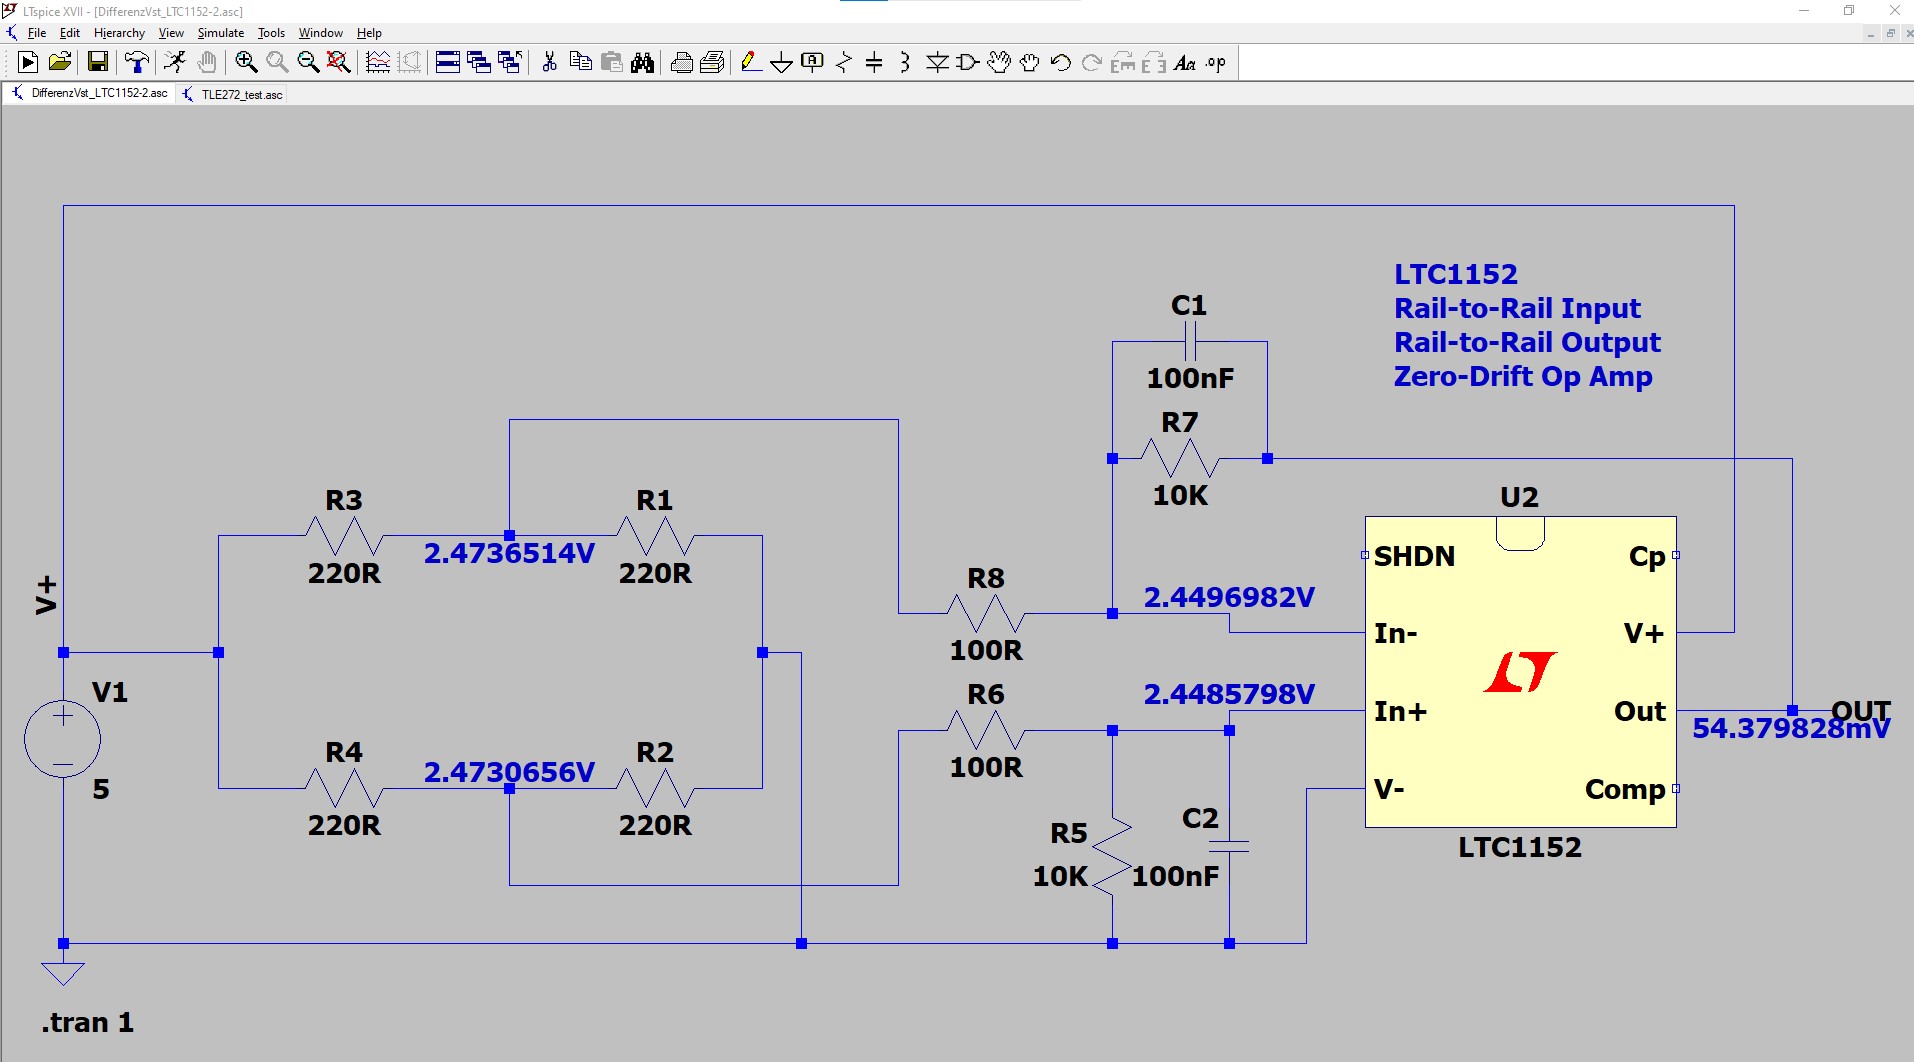Click the 2.4730656V node voltage label

[x=509, y=772]
